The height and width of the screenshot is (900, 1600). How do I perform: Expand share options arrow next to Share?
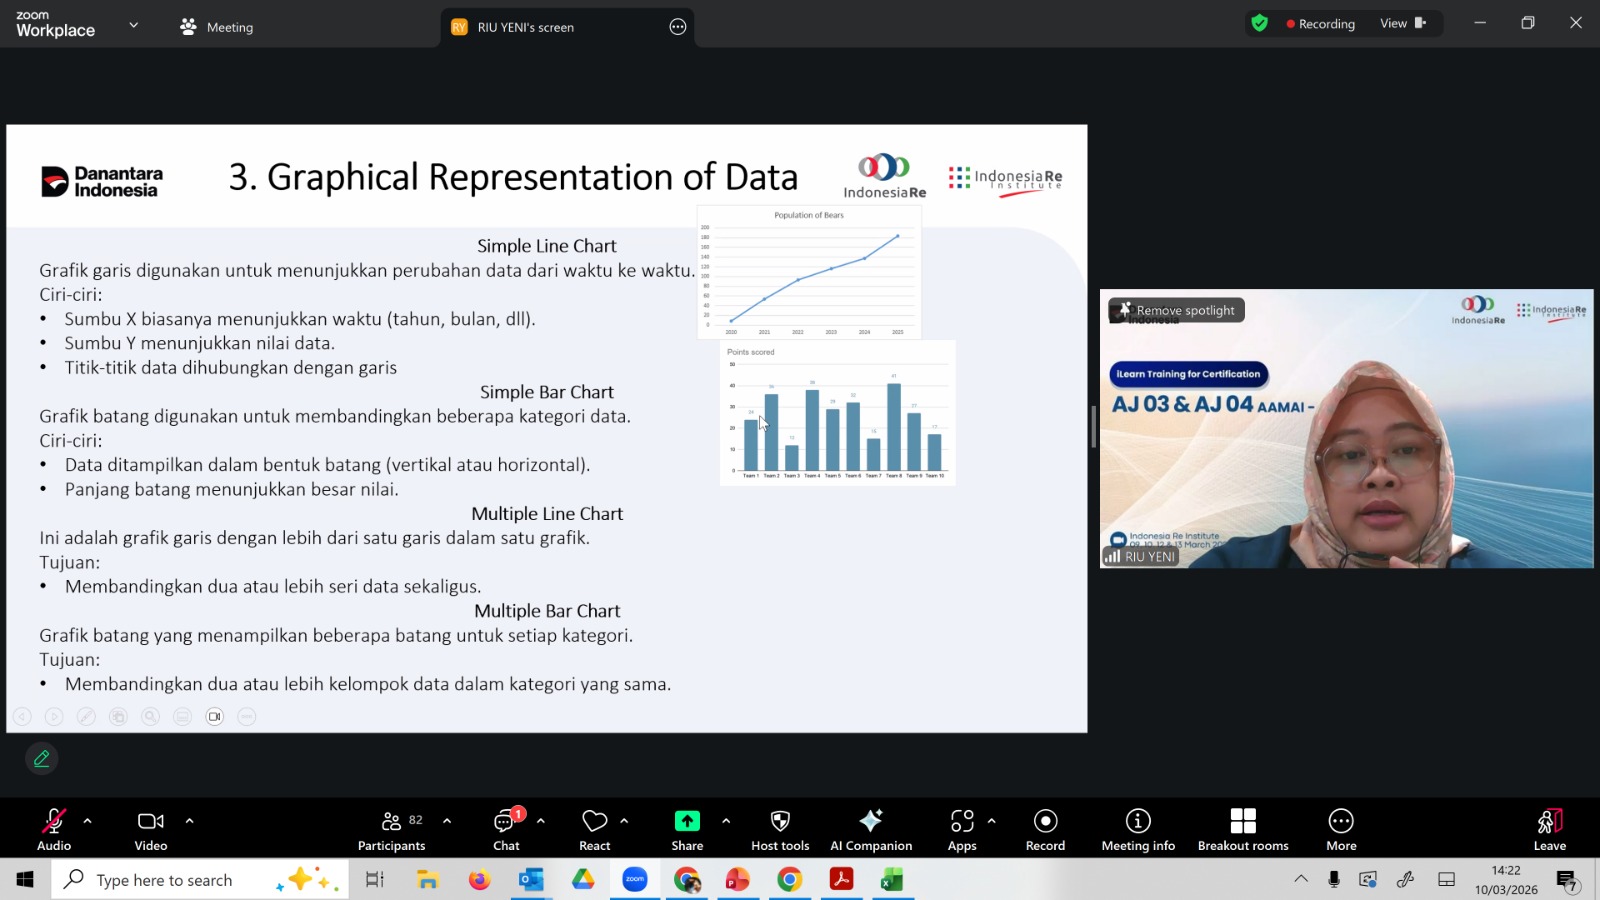click(726, 821)
